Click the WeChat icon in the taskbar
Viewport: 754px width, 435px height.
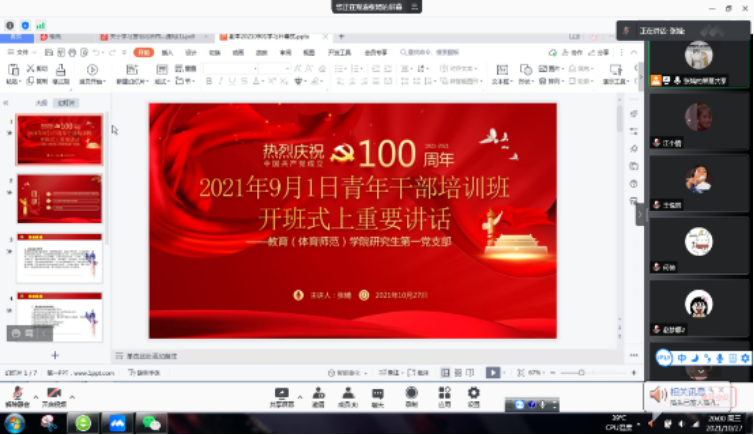click(152, 423)
